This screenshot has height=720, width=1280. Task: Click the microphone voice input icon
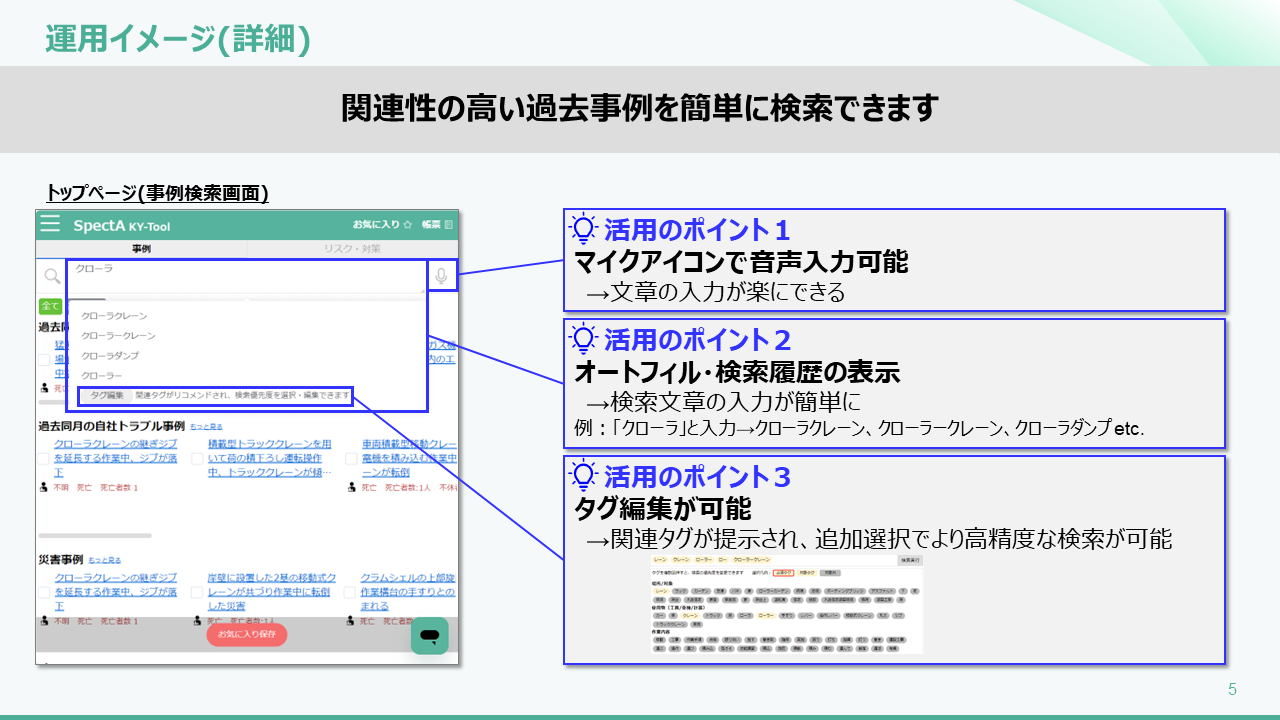441,276
